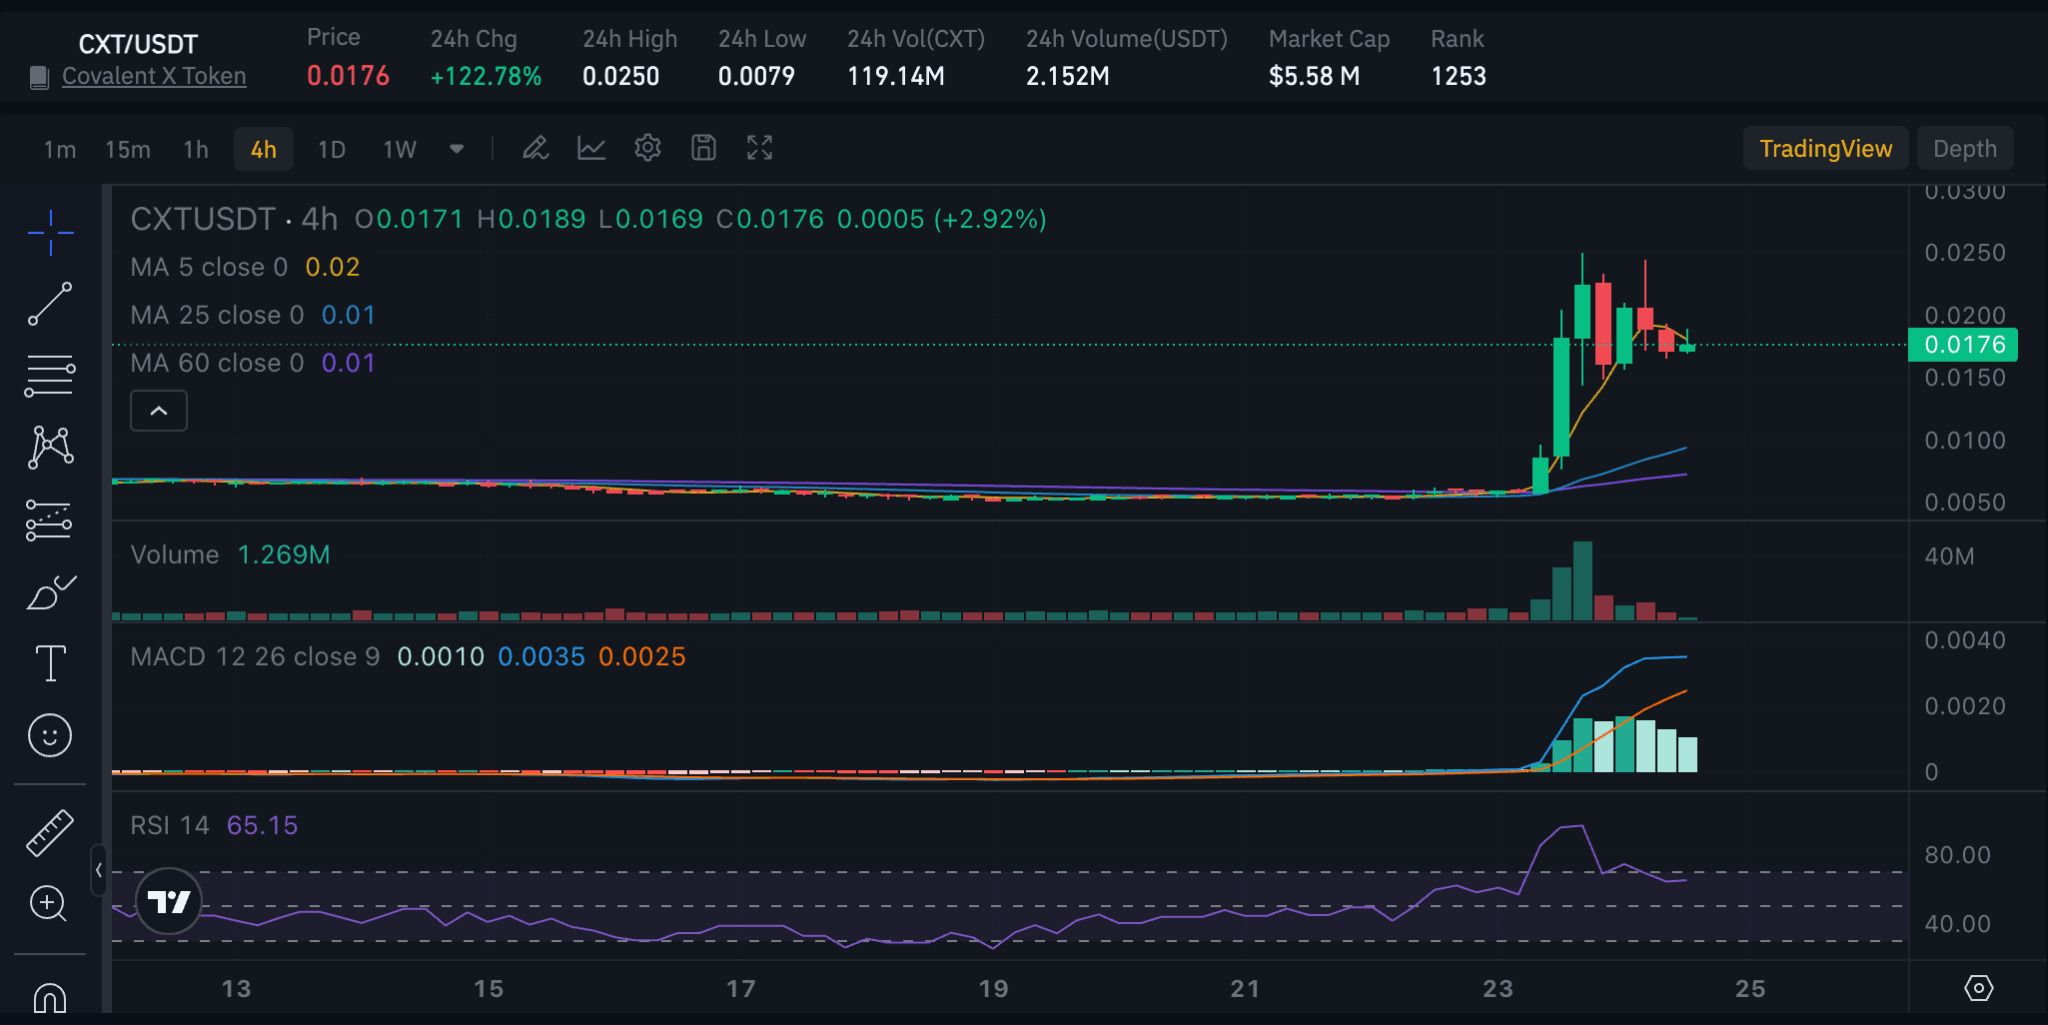Select the measure ruler tool
Viewport: 2048px width, 1025px height.
click(x=50, y=830)
